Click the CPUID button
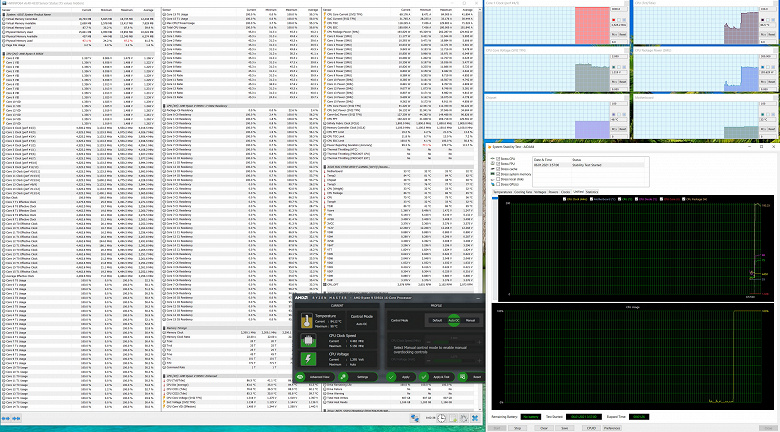 (591, 428)
